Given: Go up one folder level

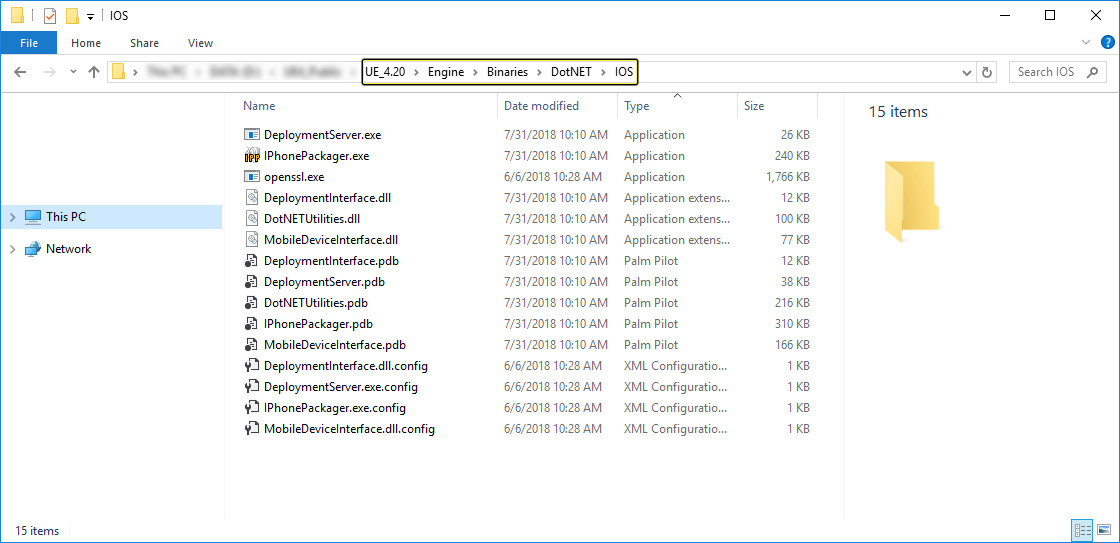Looking at the screenshot, I should [x=94, y=72].
